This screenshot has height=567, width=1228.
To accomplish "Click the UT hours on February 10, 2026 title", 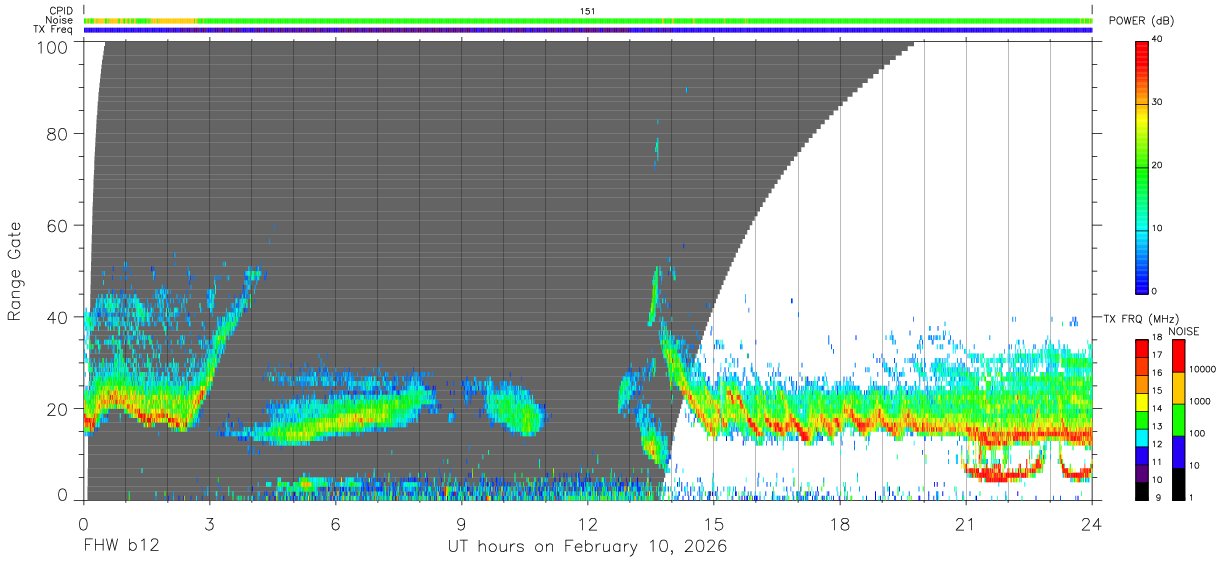I will (x=588, y=547).
